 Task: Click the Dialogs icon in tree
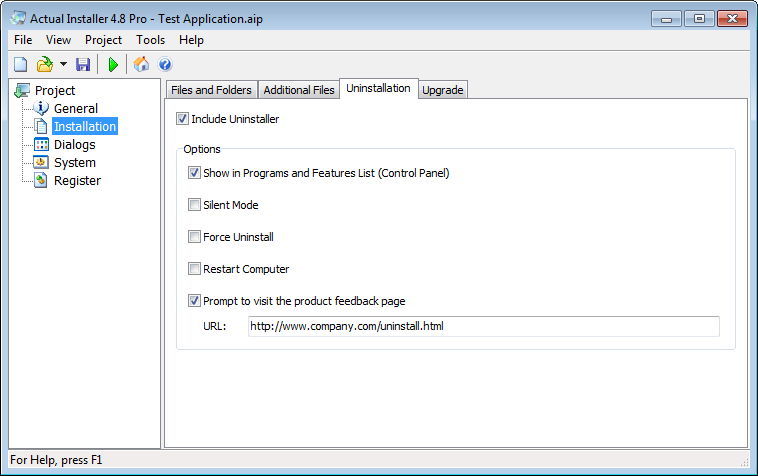coord(41,144)
